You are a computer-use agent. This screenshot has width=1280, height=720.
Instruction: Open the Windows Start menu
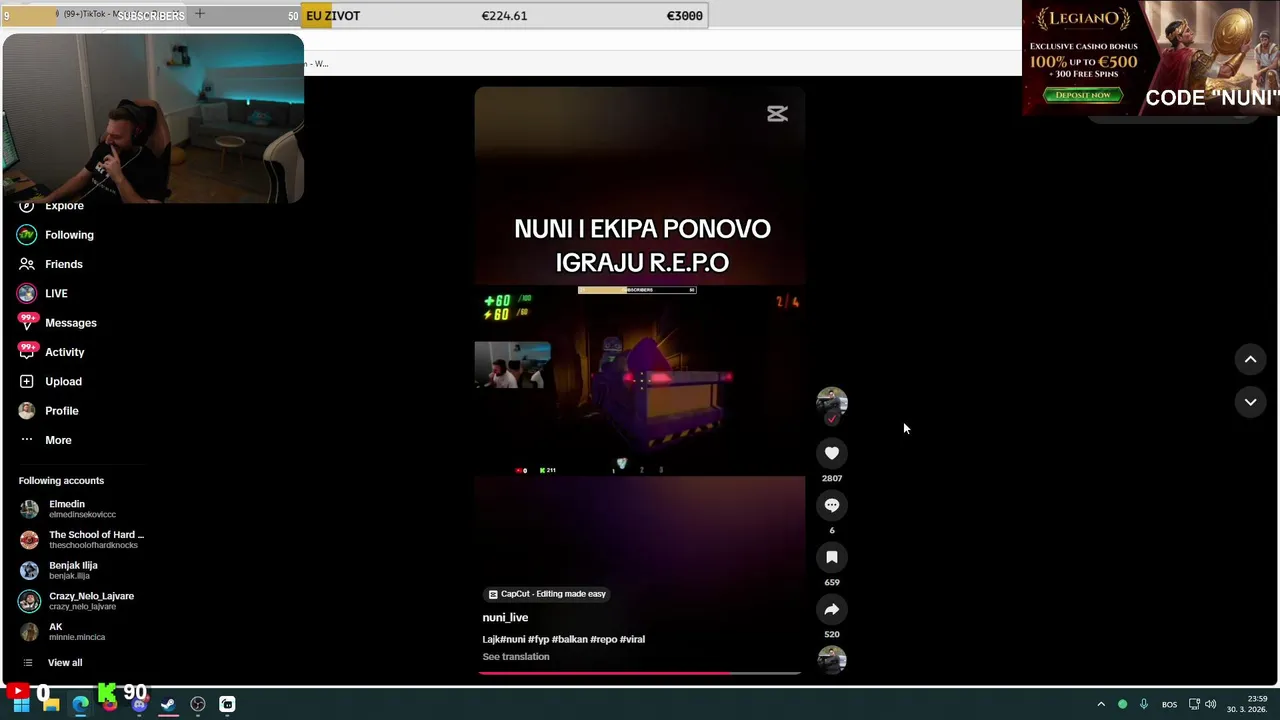point(21,704)
